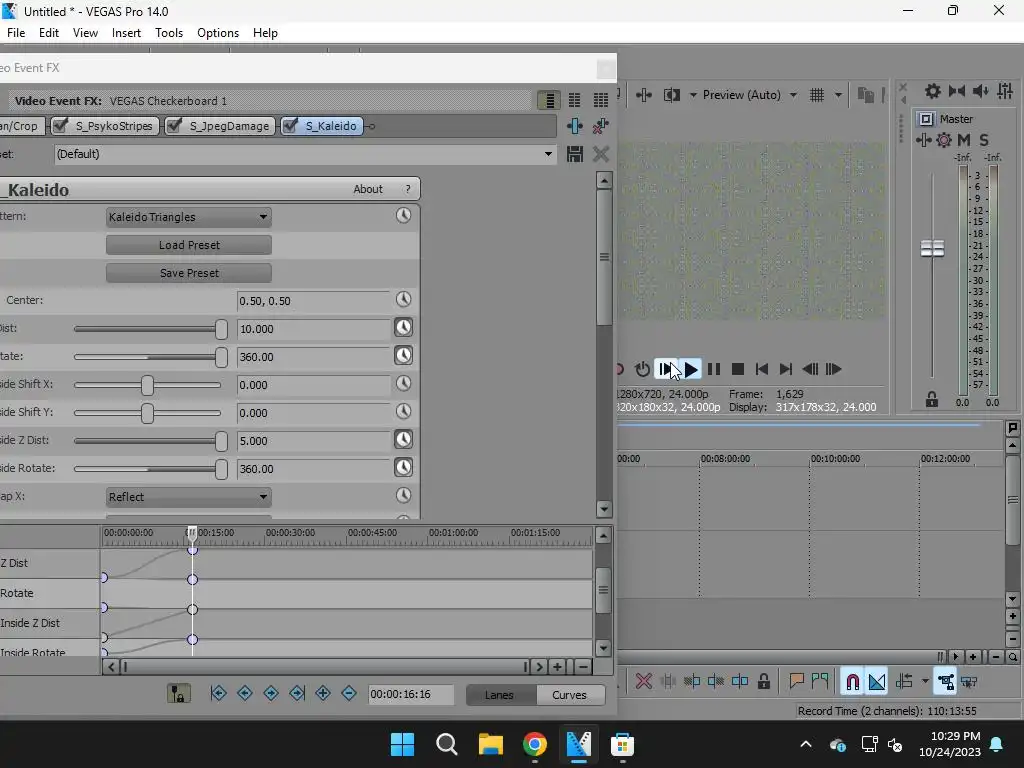This screenshot has width=1024, height=768.
Task: Click the Pause button in preview transport
Action: (x=714, y=369)
